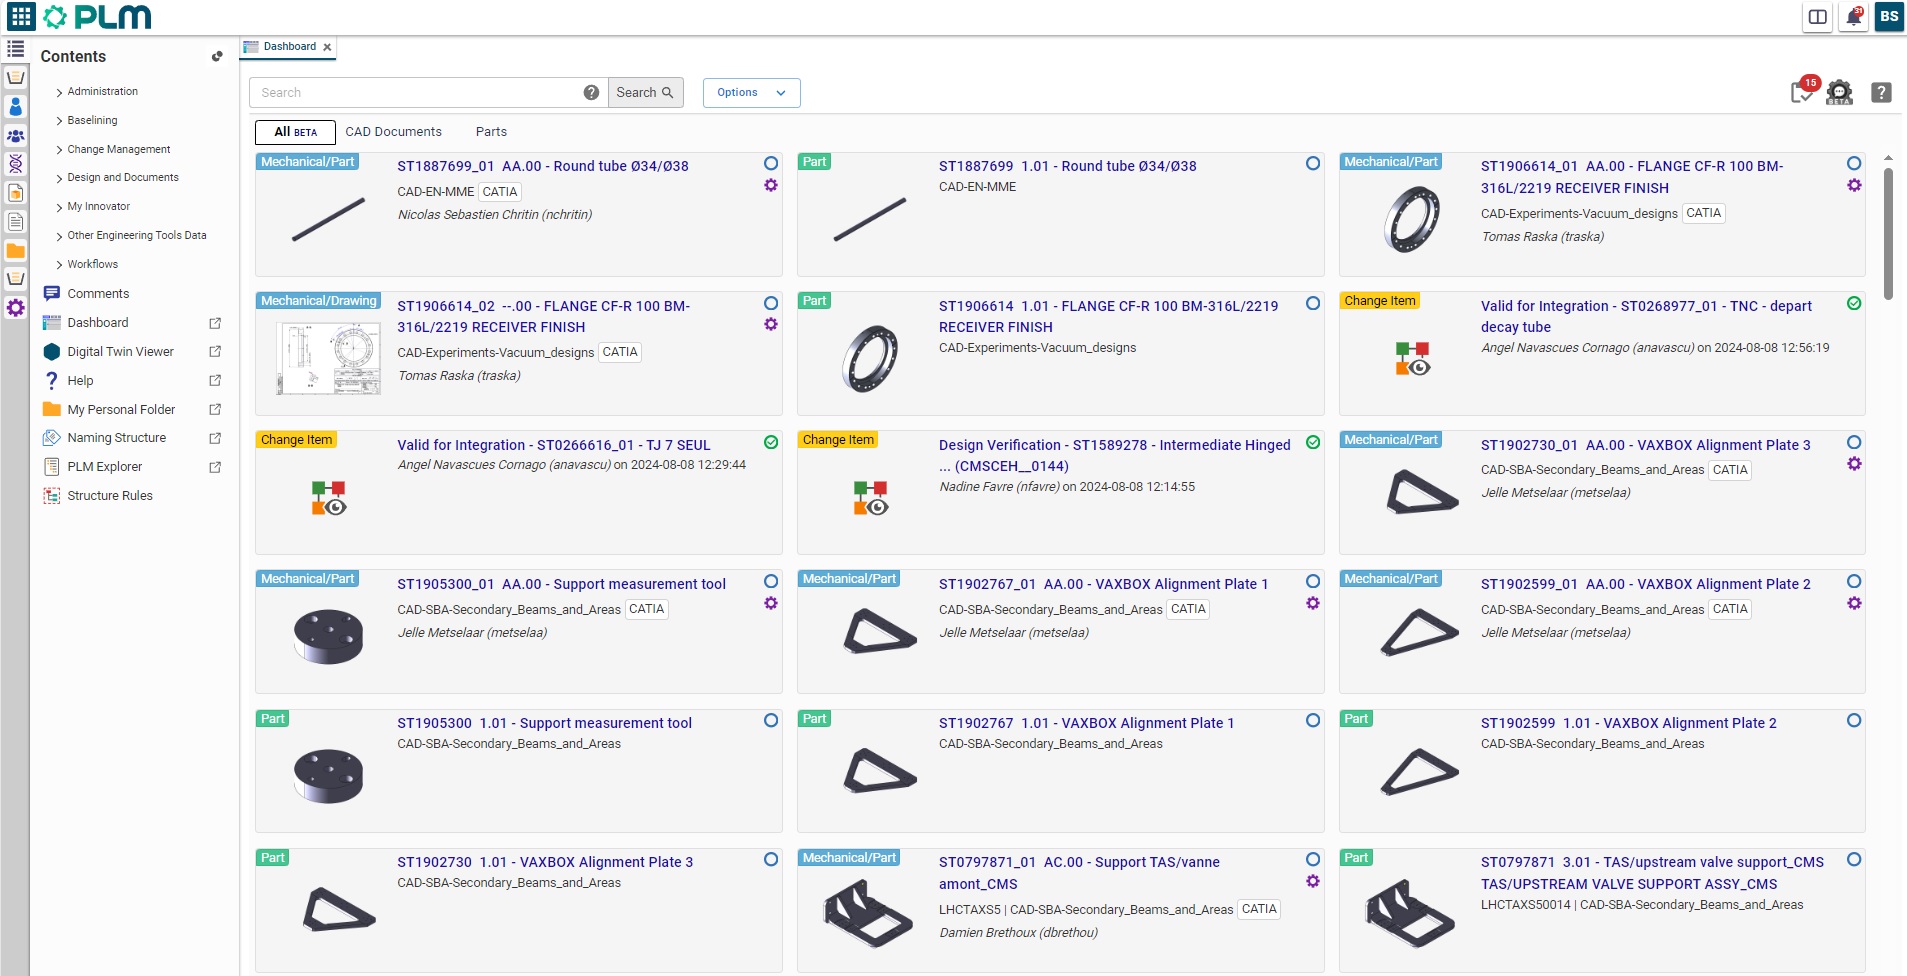Open PLM Explorer external link icon
This screenshot has height=976, width=1907.
click(215, 467)
